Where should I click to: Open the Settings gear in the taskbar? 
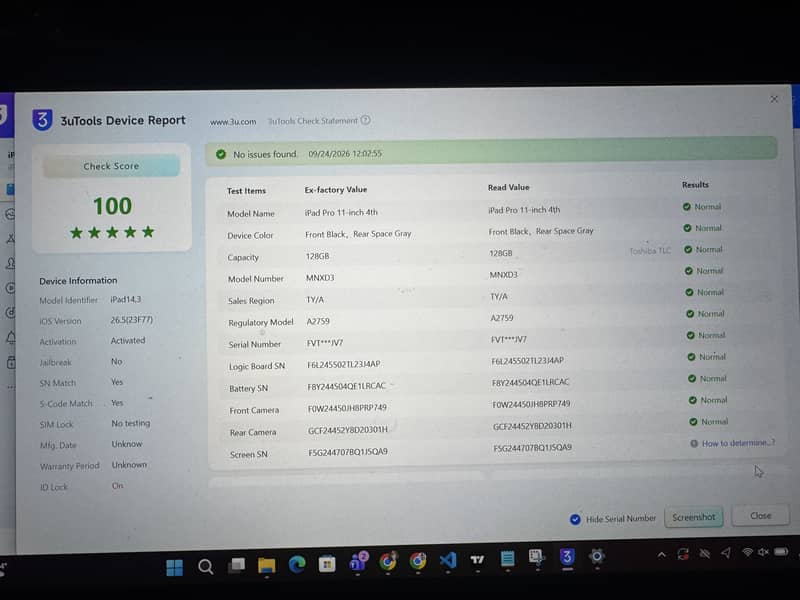pos(596,556)
